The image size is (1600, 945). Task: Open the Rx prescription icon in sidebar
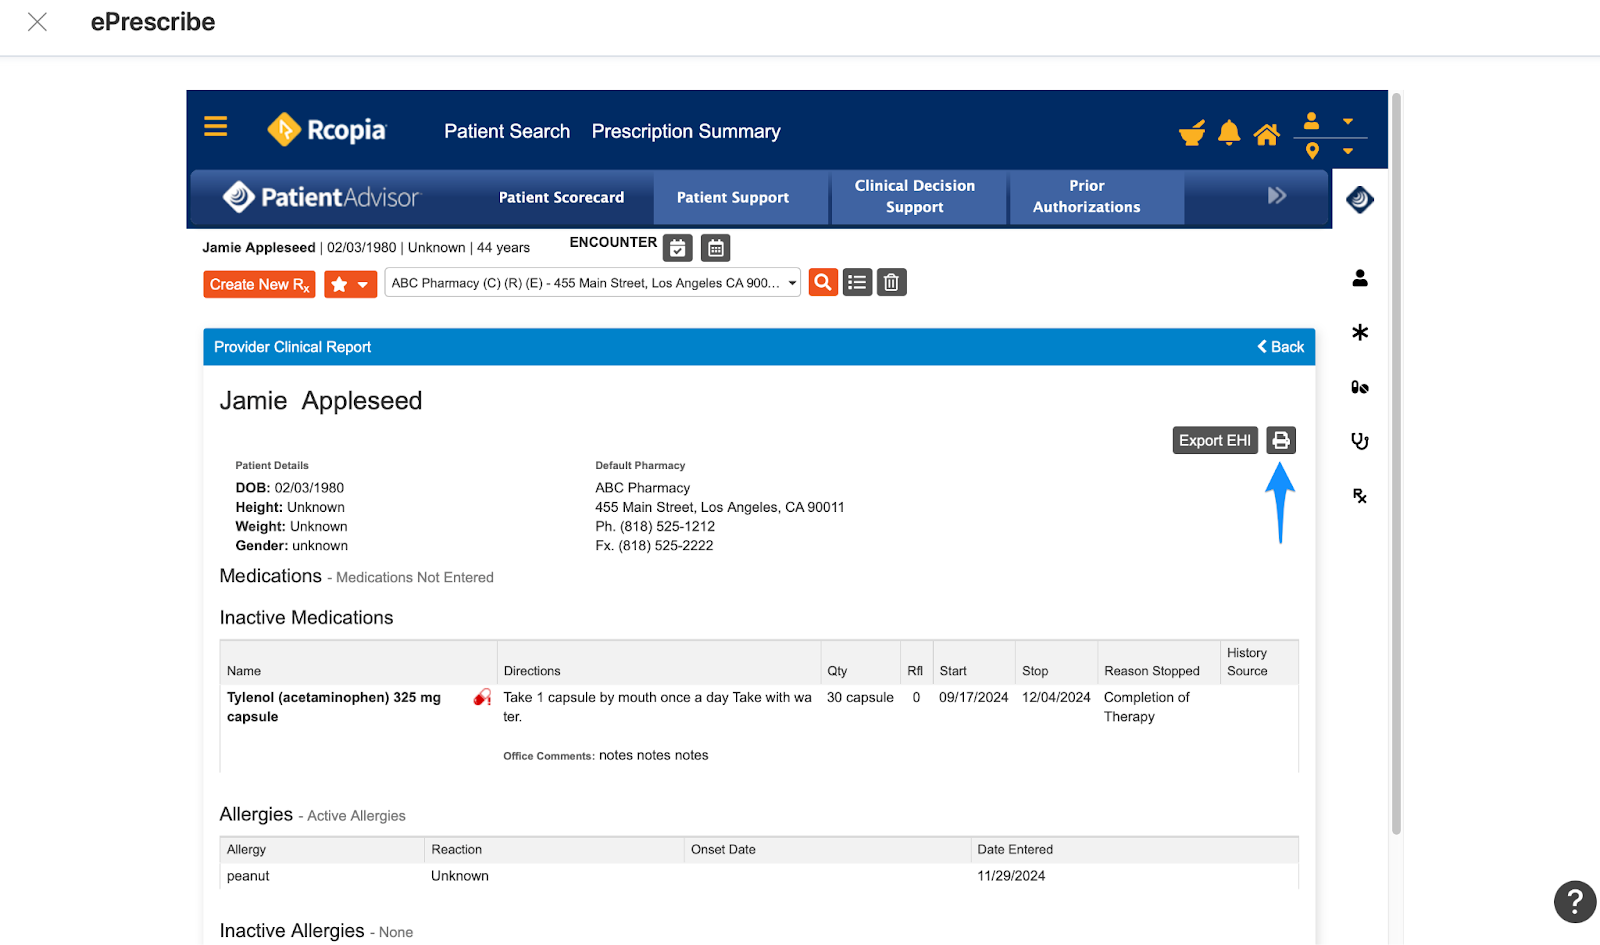coord(1360,496)
